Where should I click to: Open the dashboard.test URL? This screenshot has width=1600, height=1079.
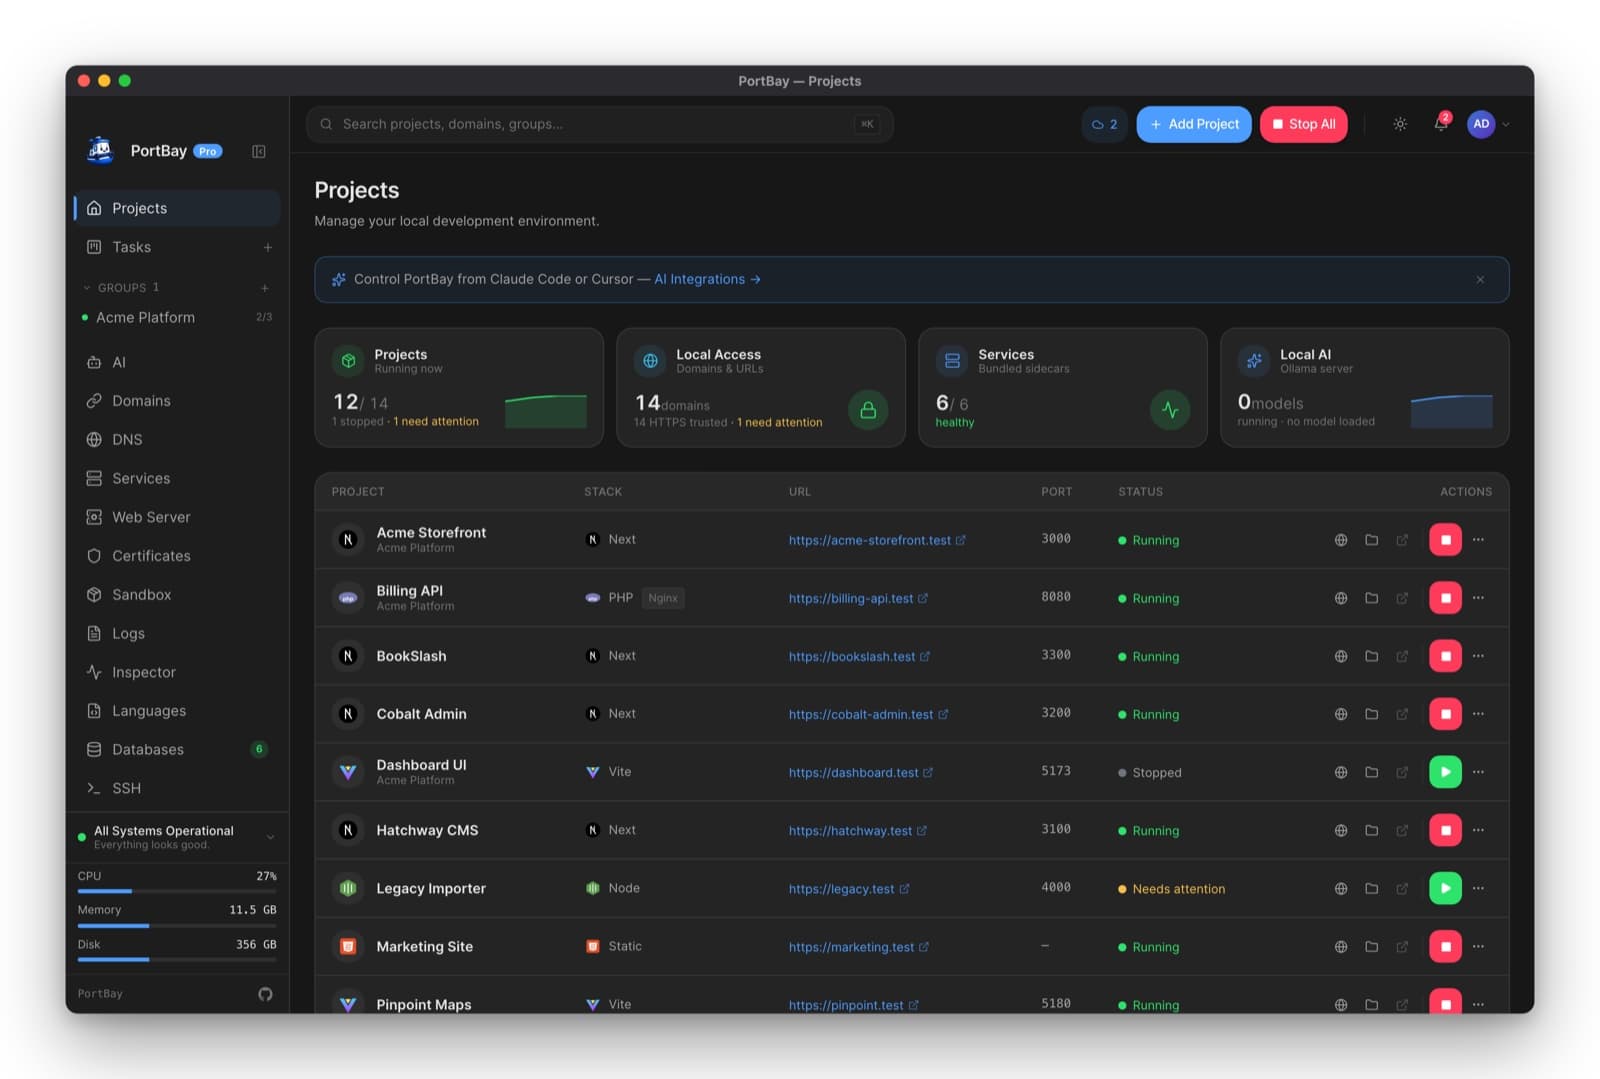pos(861,772)
